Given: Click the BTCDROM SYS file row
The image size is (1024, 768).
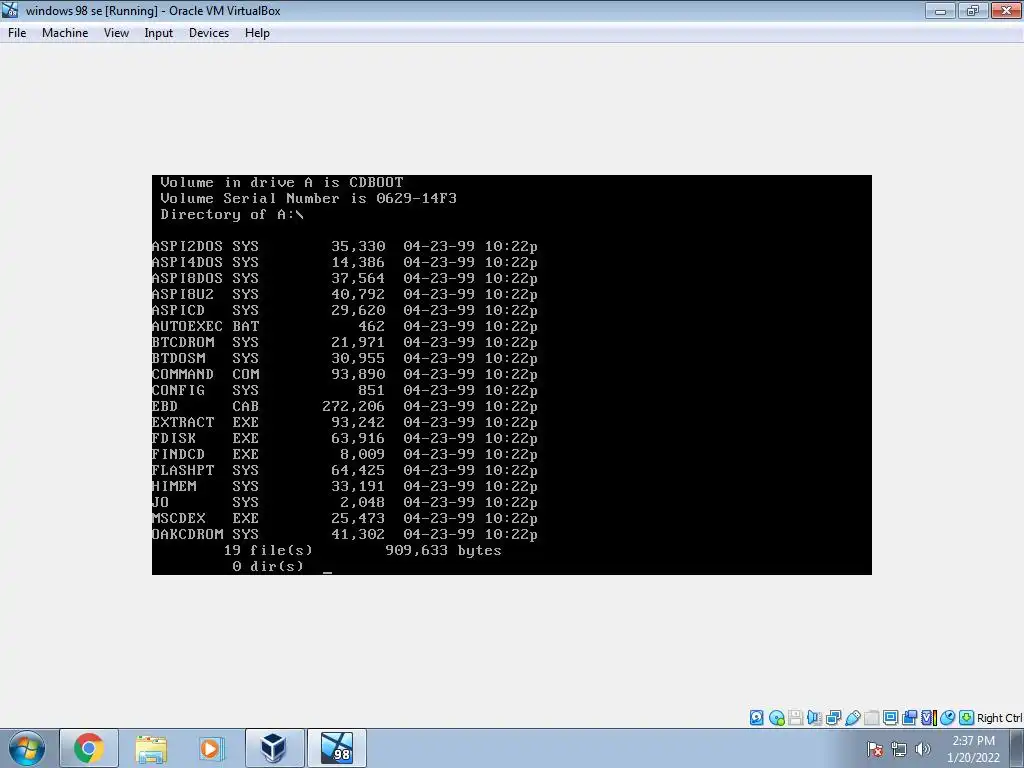Looking at the screenshot, I should point(345,342).
